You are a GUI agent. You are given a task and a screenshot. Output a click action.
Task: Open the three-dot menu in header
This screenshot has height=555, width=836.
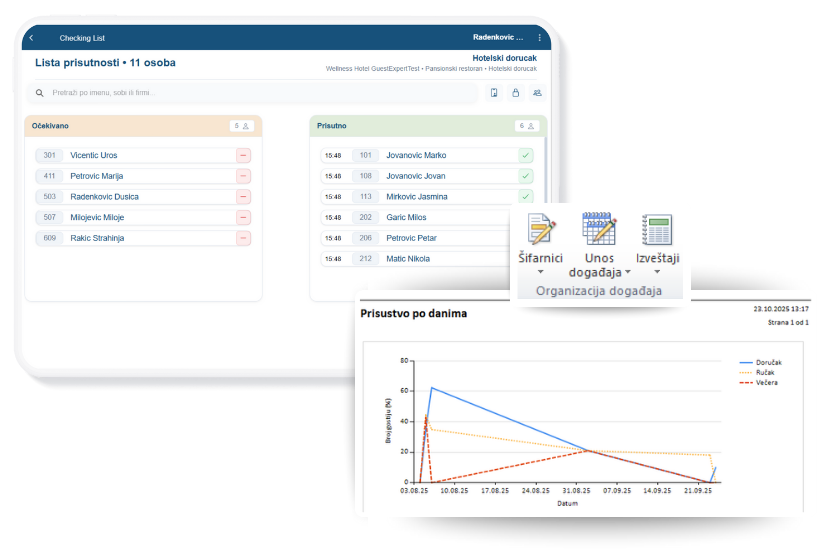click(540, 38)
